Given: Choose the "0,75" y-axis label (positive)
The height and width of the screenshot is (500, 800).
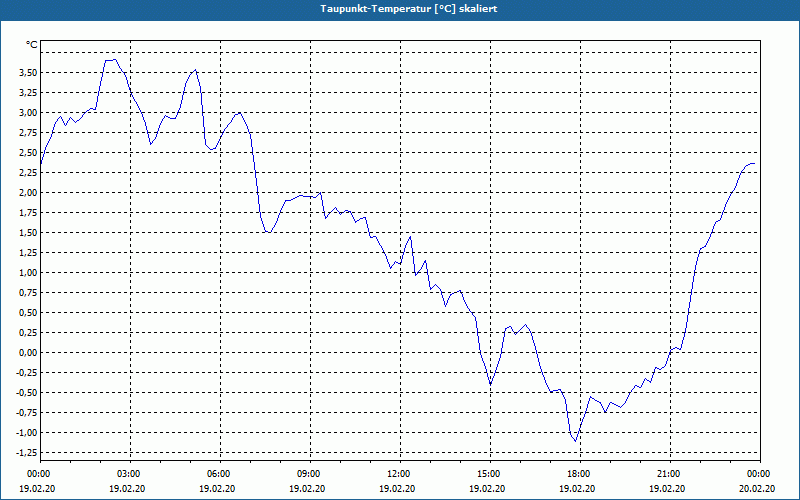Looking at the screenshot, I should (28, 292).
